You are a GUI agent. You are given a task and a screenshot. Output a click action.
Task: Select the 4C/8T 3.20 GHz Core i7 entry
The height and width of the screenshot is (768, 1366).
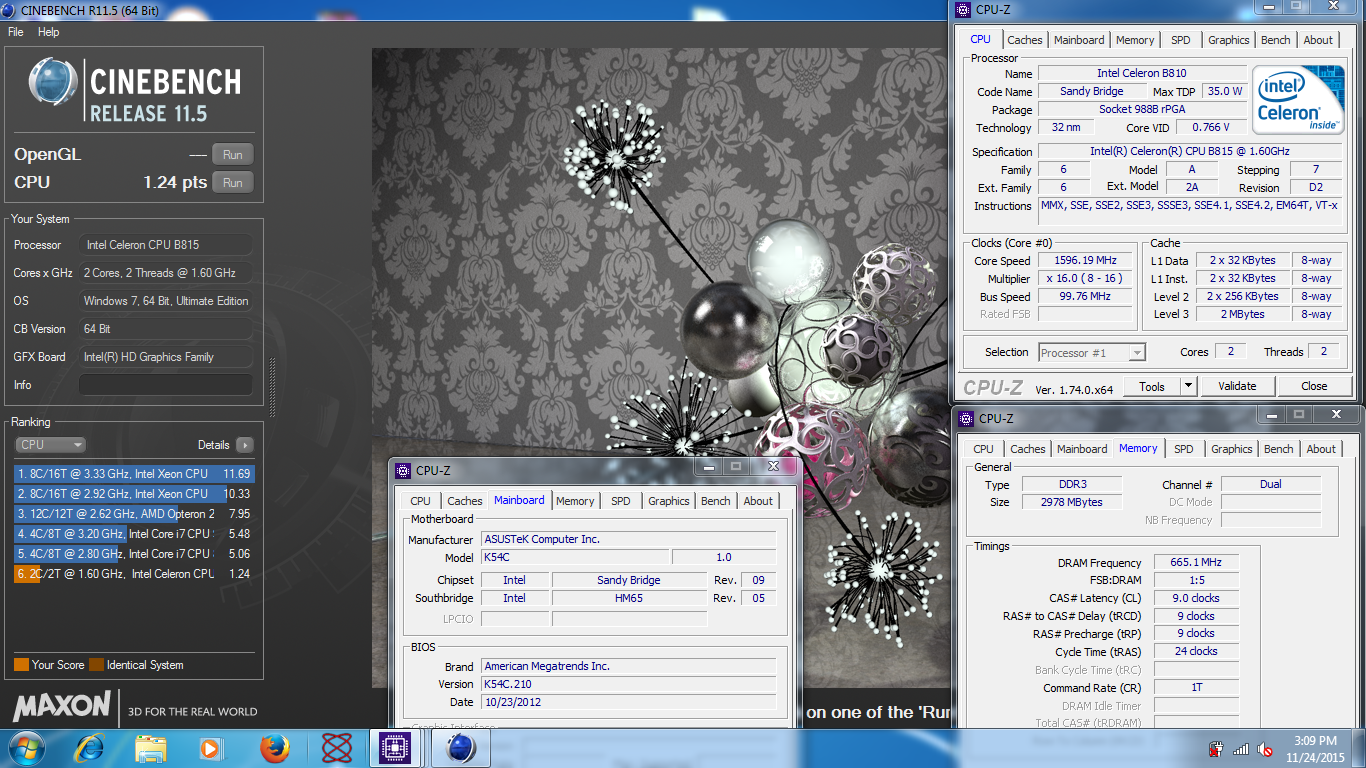[134, 534]
